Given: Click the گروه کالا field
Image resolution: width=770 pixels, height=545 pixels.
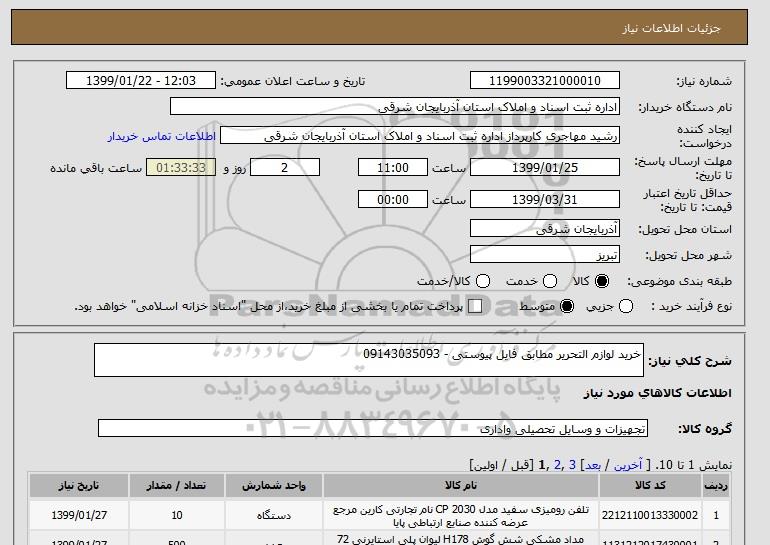Looking at the screenshot, I should (x=373, y=429).
